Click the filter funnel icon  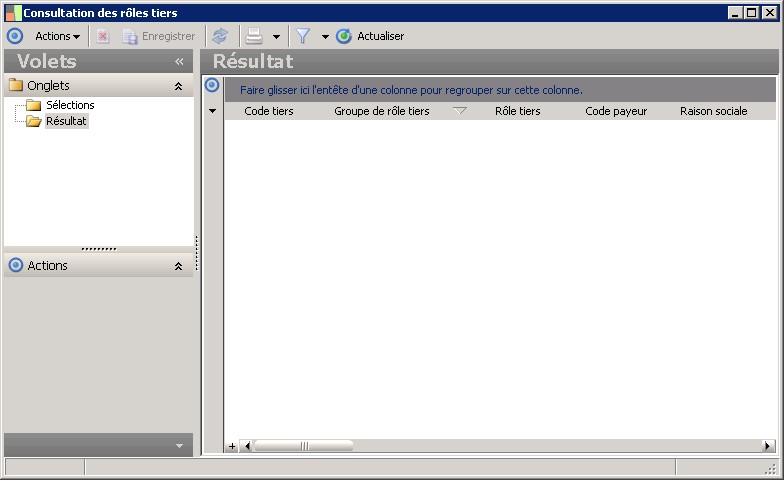point(303,36)
